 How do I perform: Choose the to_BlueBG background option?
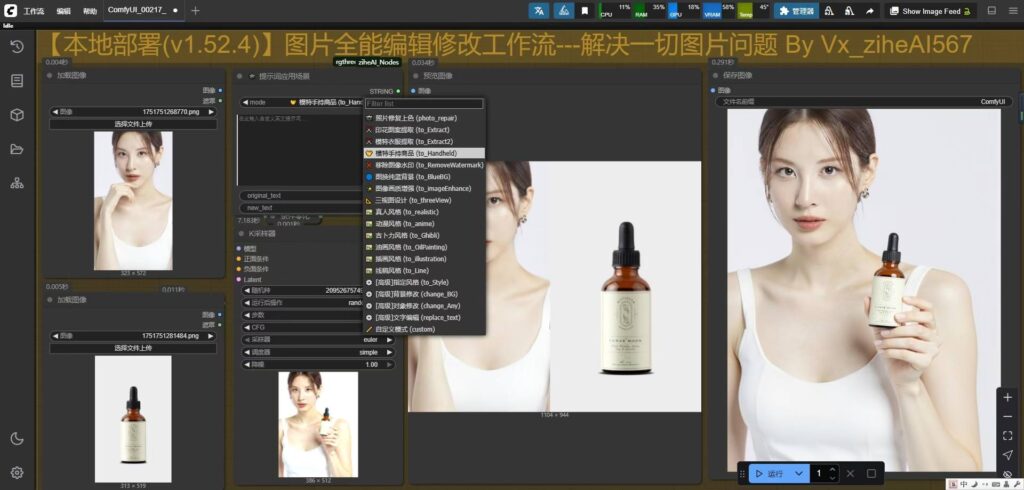[424, 177]
